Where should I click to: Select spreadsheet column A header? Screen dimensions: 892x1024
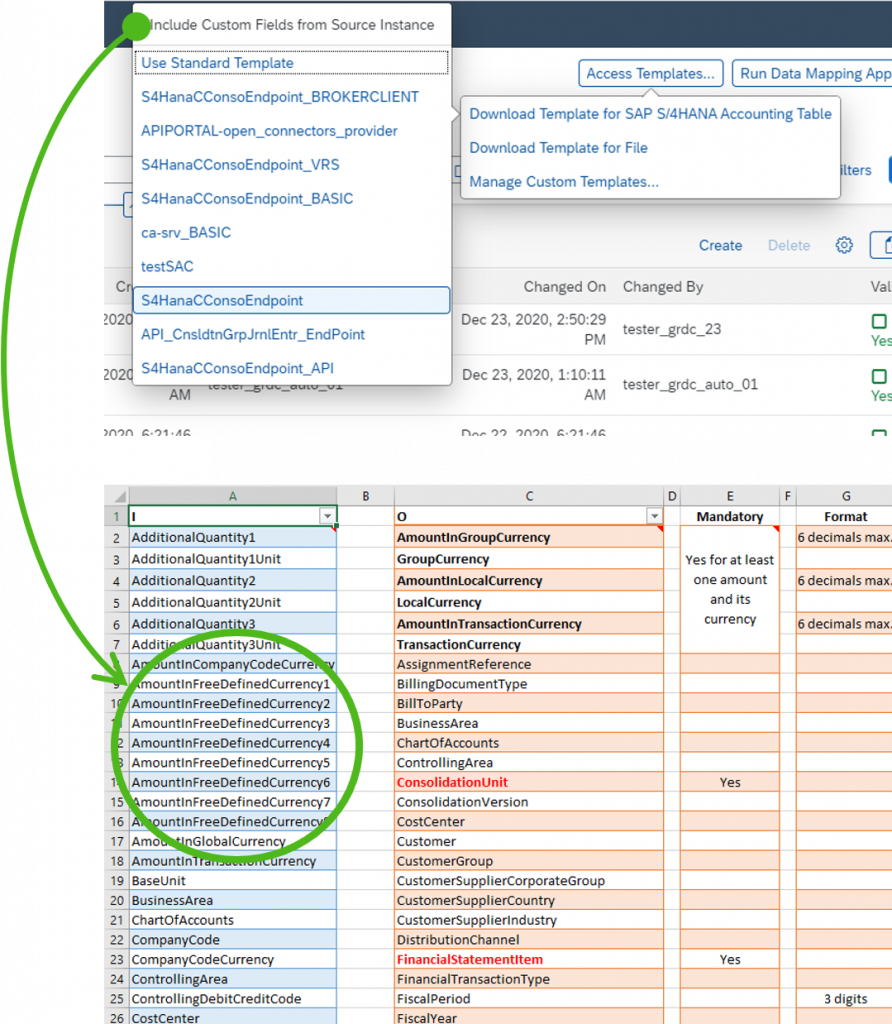click(x=232, y=496)
